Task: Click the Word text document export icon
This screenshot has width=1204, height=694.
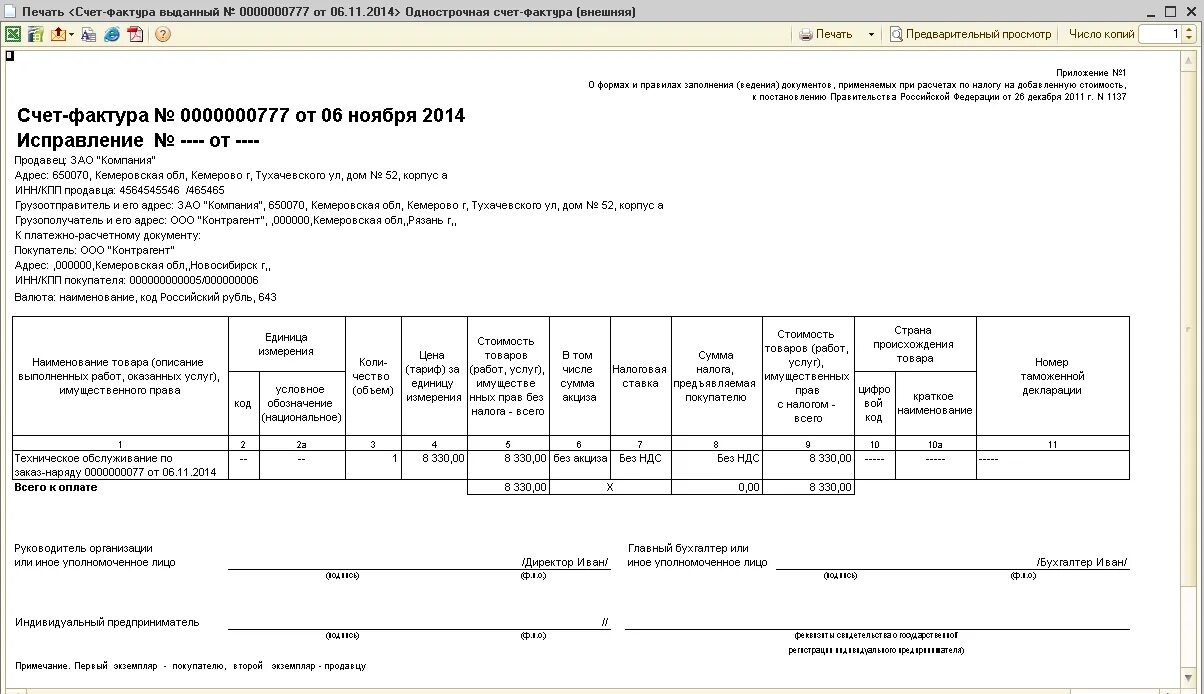Action: (x=88, y=34)
